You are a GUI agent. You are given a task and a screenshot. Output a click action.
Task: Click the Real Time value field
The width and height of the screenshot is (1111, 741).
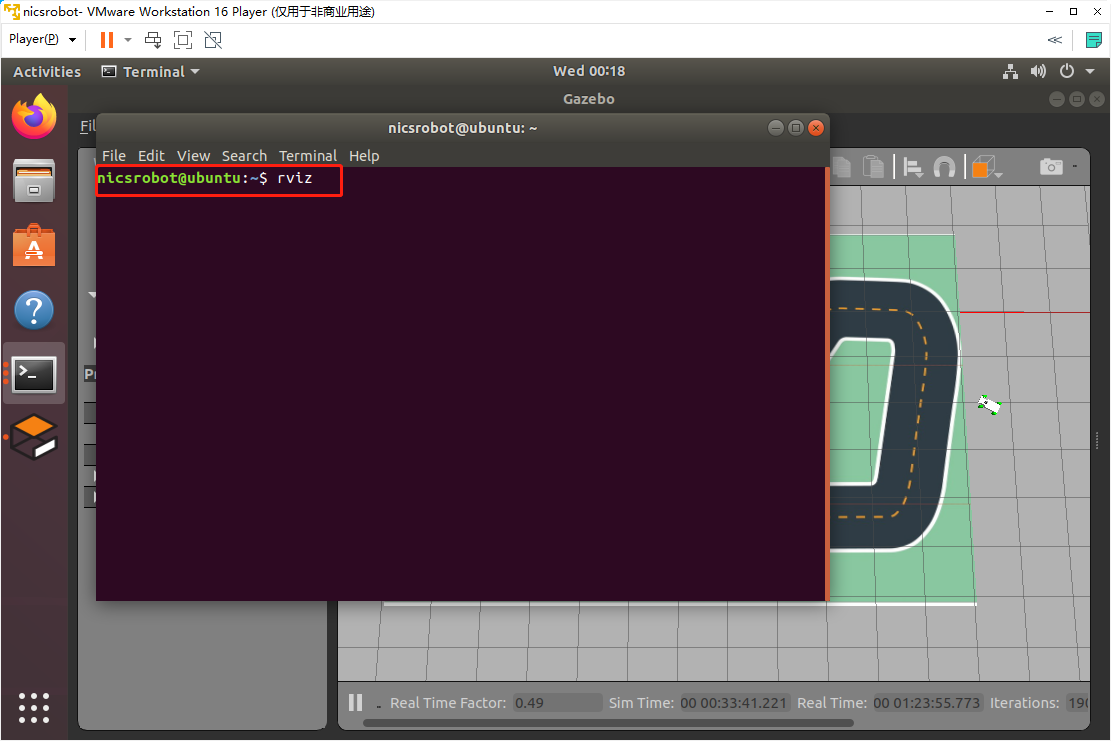[927, 703]
